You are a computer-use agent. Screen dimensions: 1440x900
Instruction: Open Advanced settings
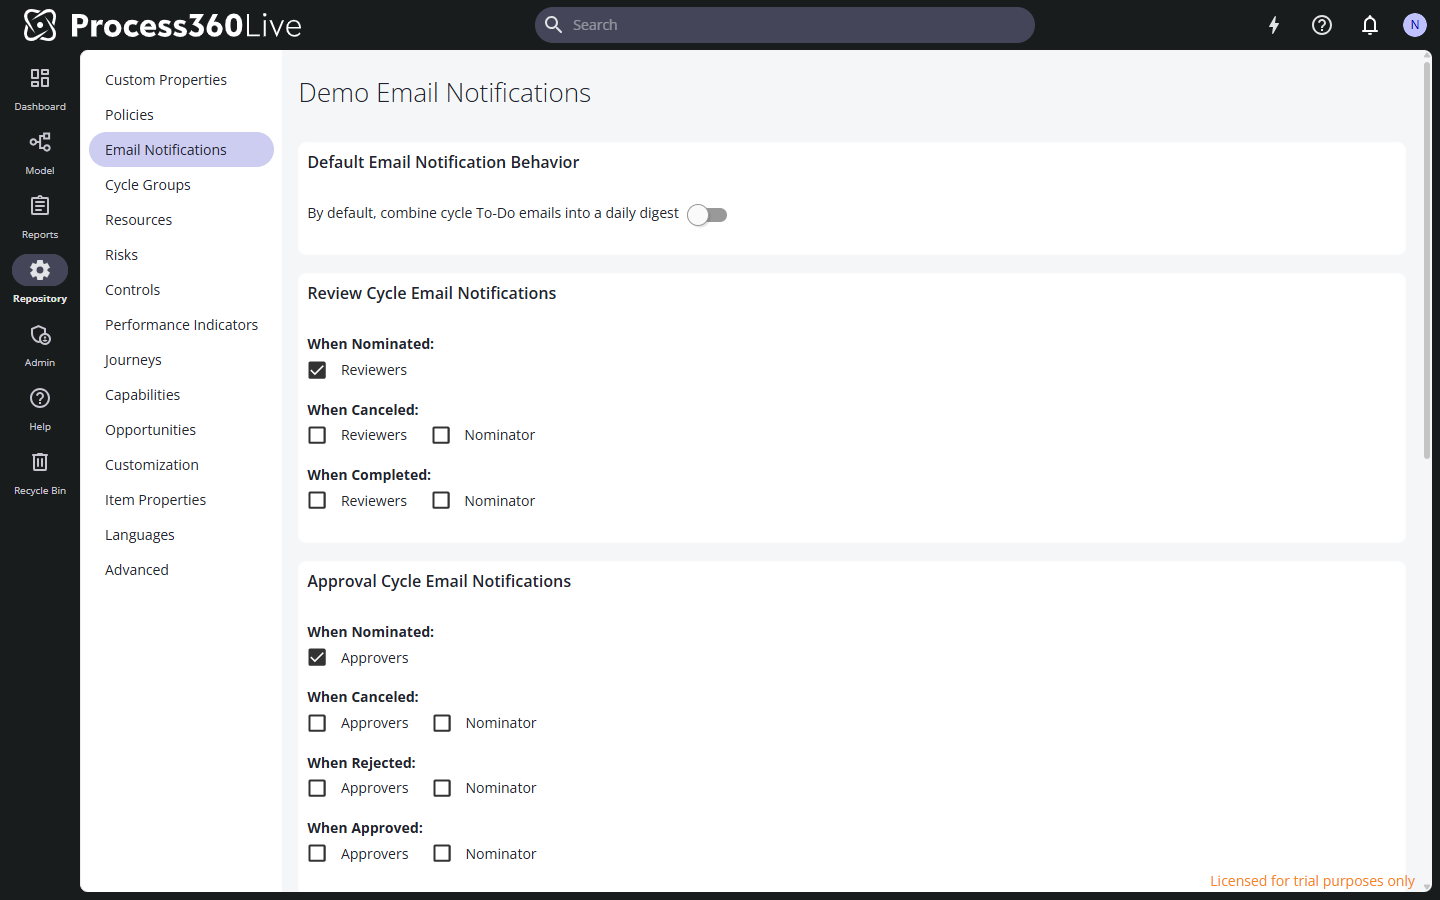[181, 570]
